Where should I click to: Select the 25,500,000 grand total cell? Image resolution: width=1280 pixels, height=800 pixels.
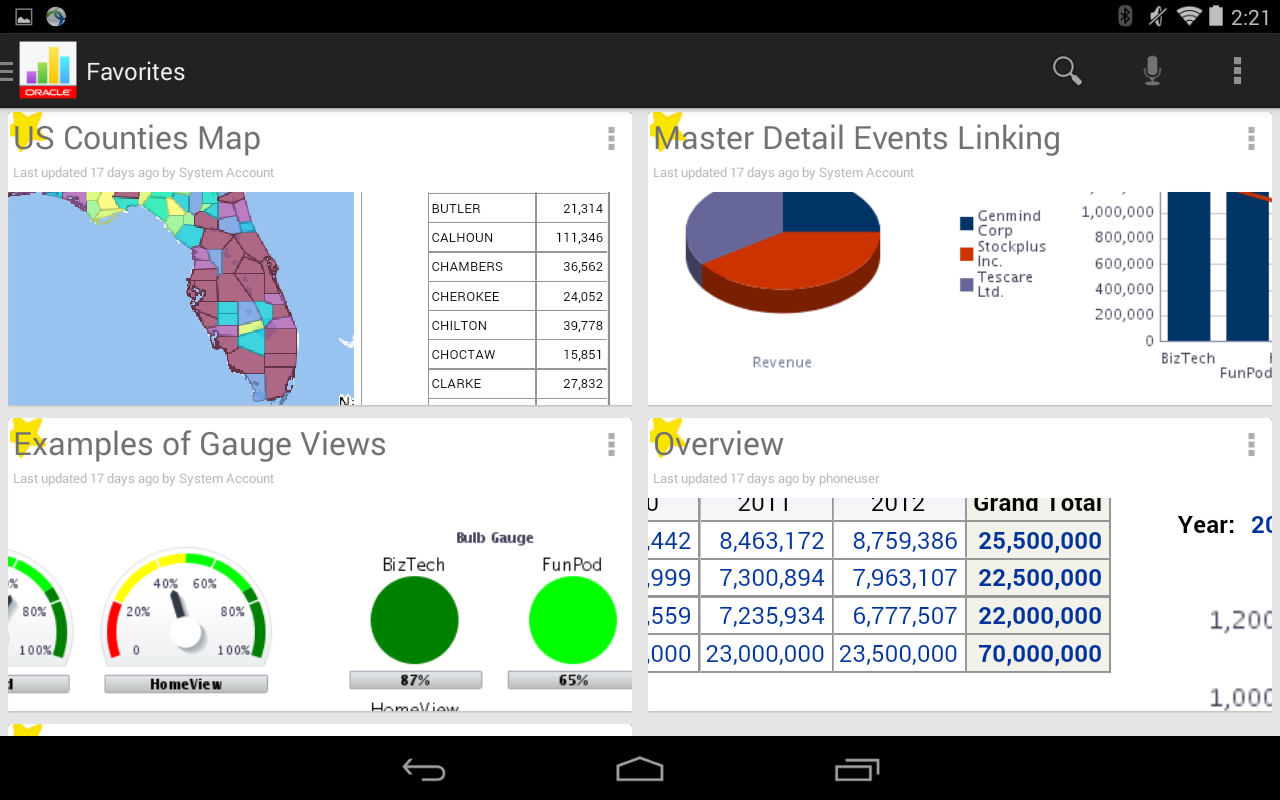[x=1039, y=541]
